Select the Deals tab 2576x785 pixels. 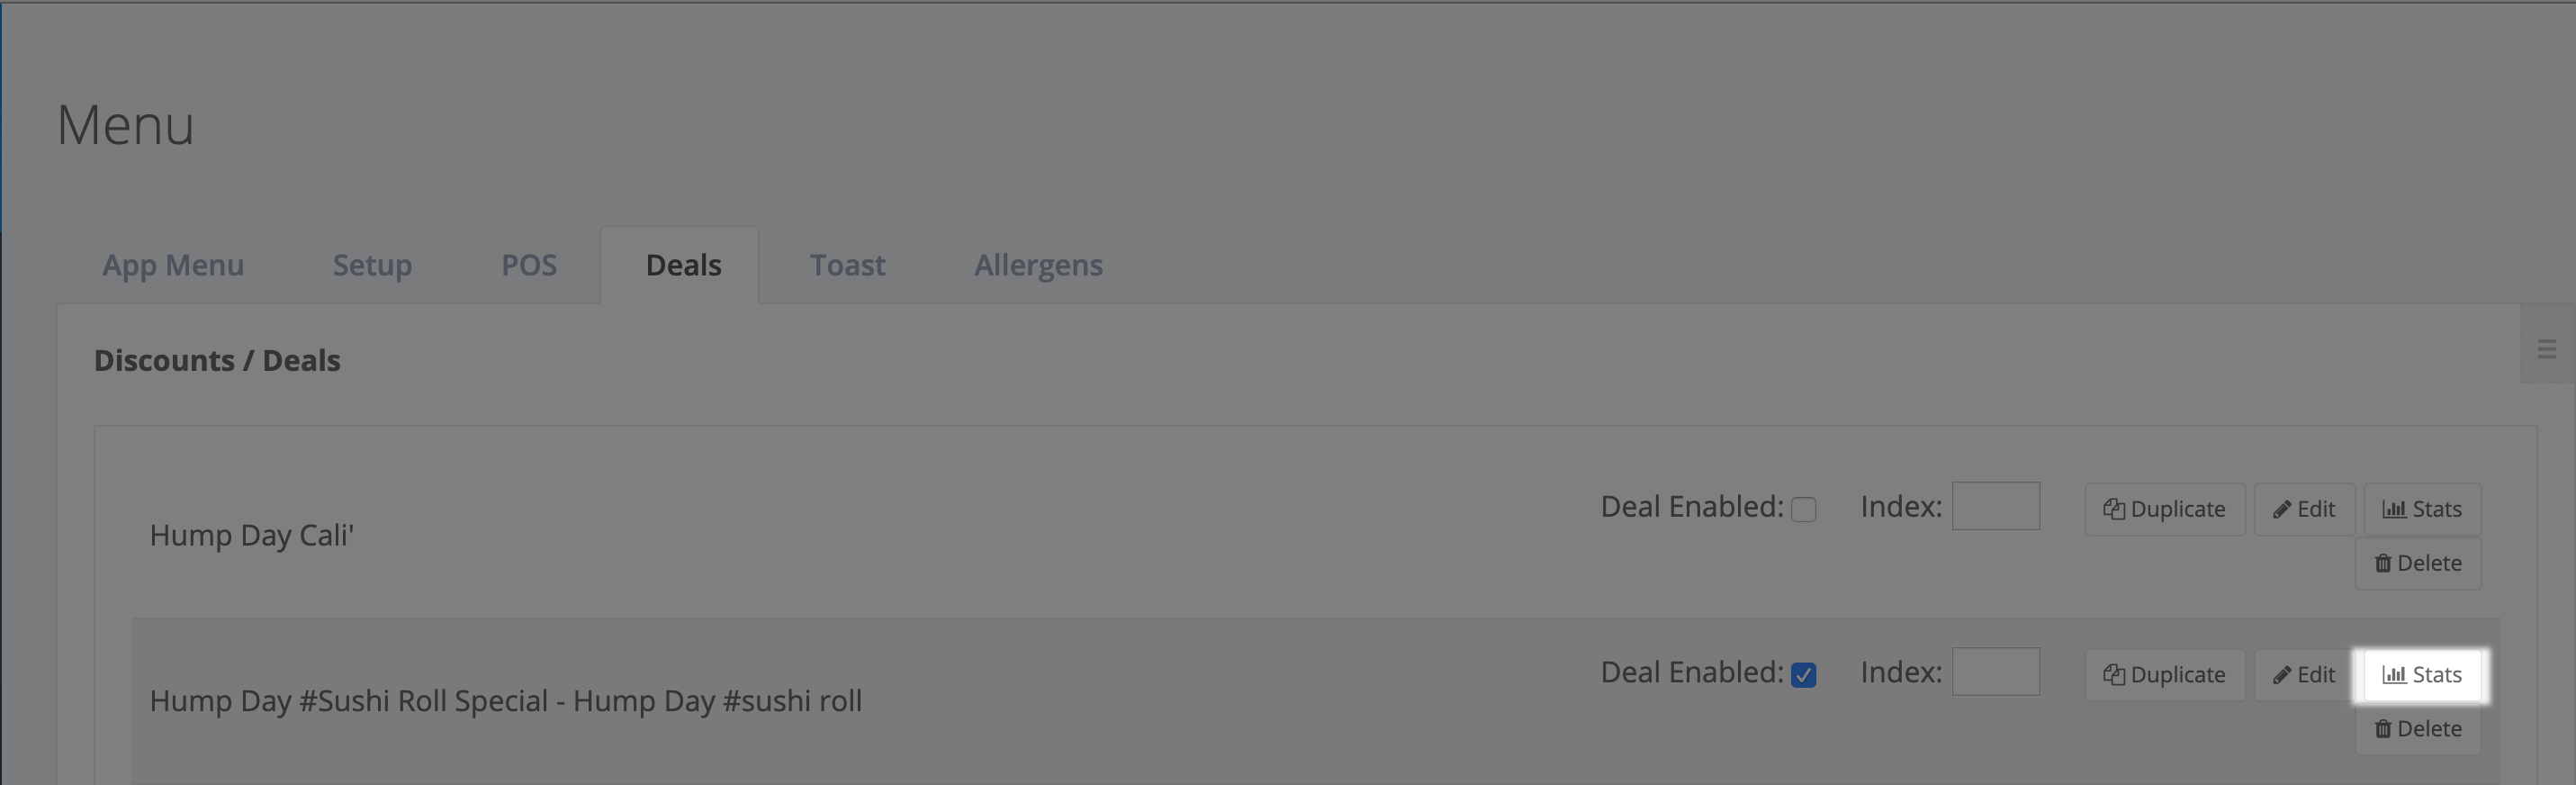683,265
